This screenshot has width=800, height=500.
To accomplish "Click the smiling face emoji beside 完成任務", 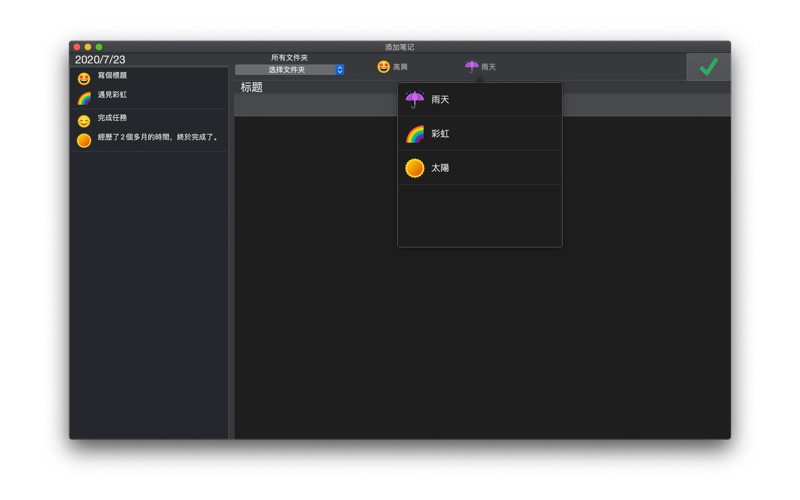I will click(x=84, y=121).
